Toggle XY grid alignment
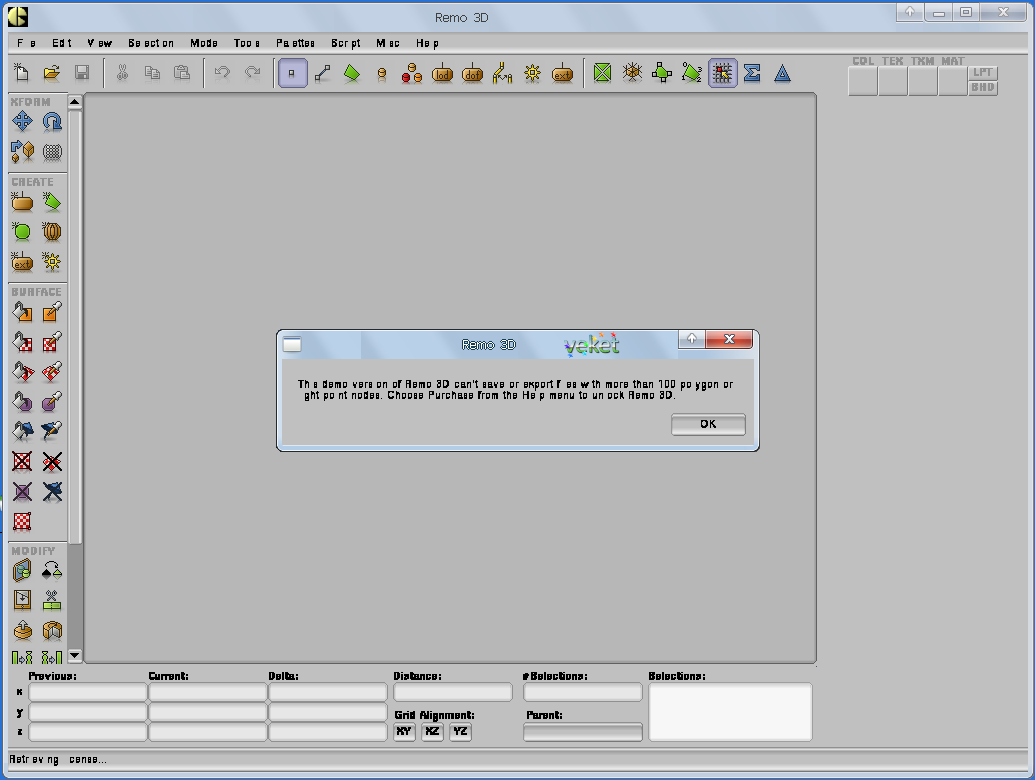This screenshot has width=1035, height=780. tap(404, 731)
